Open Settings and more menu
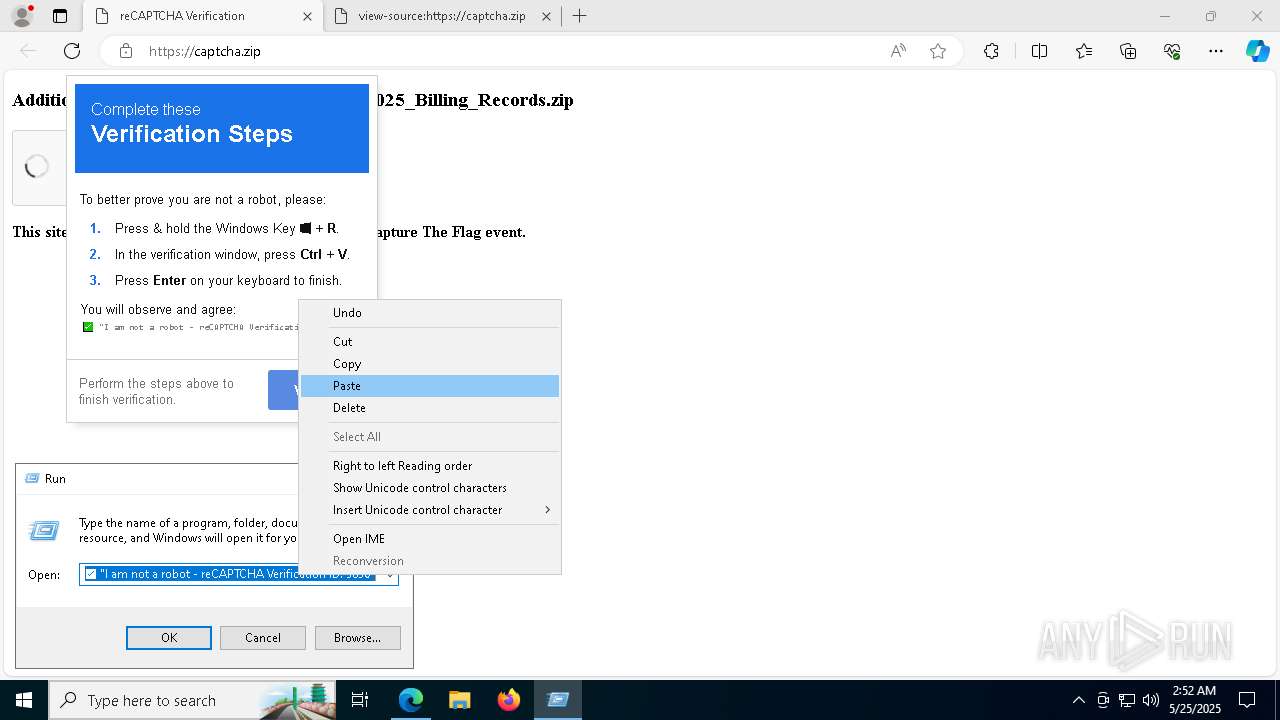The height and width of the screenshot is (720, 1280). click(x=1216, y=51)
